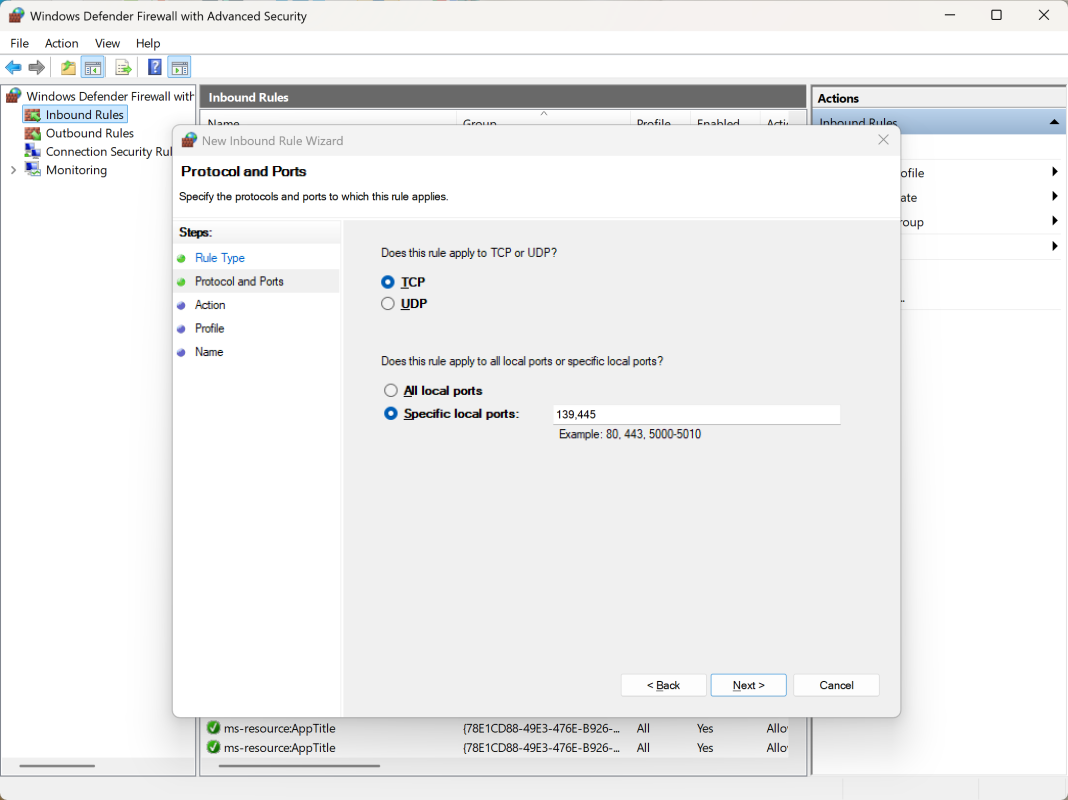Screen dimensions: 1068x800
Task: Select All local ports option
Action: click(391, 391)
